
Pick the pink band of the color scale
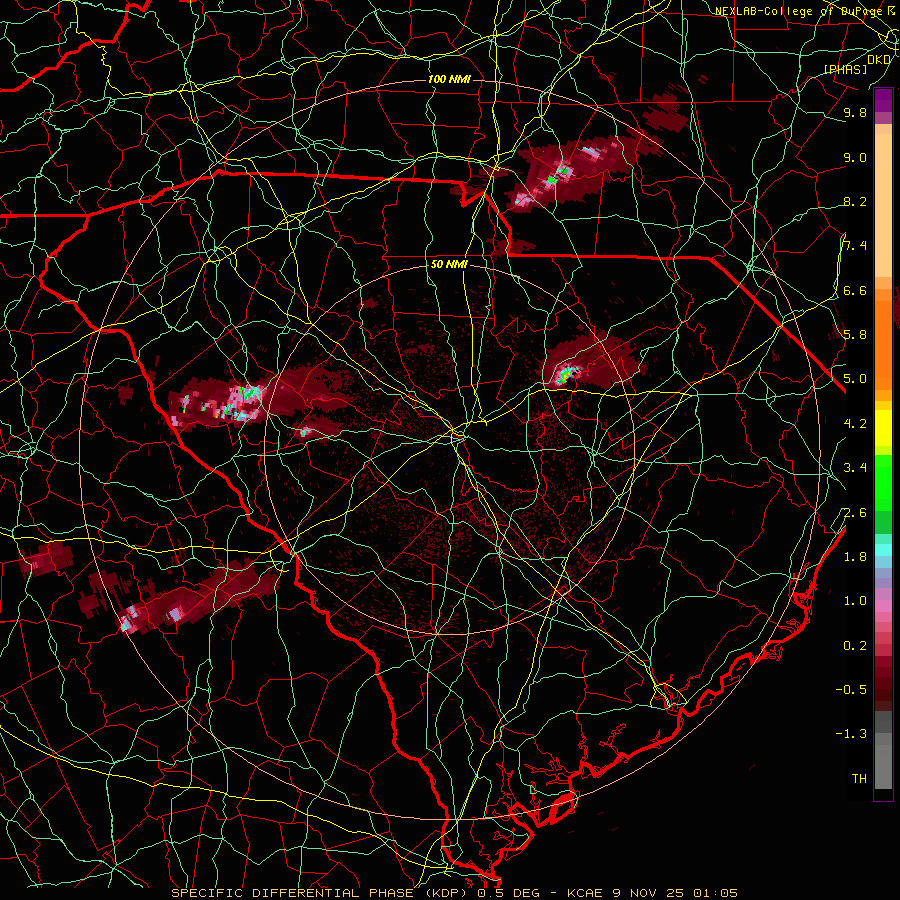click(x=883, y=606)
